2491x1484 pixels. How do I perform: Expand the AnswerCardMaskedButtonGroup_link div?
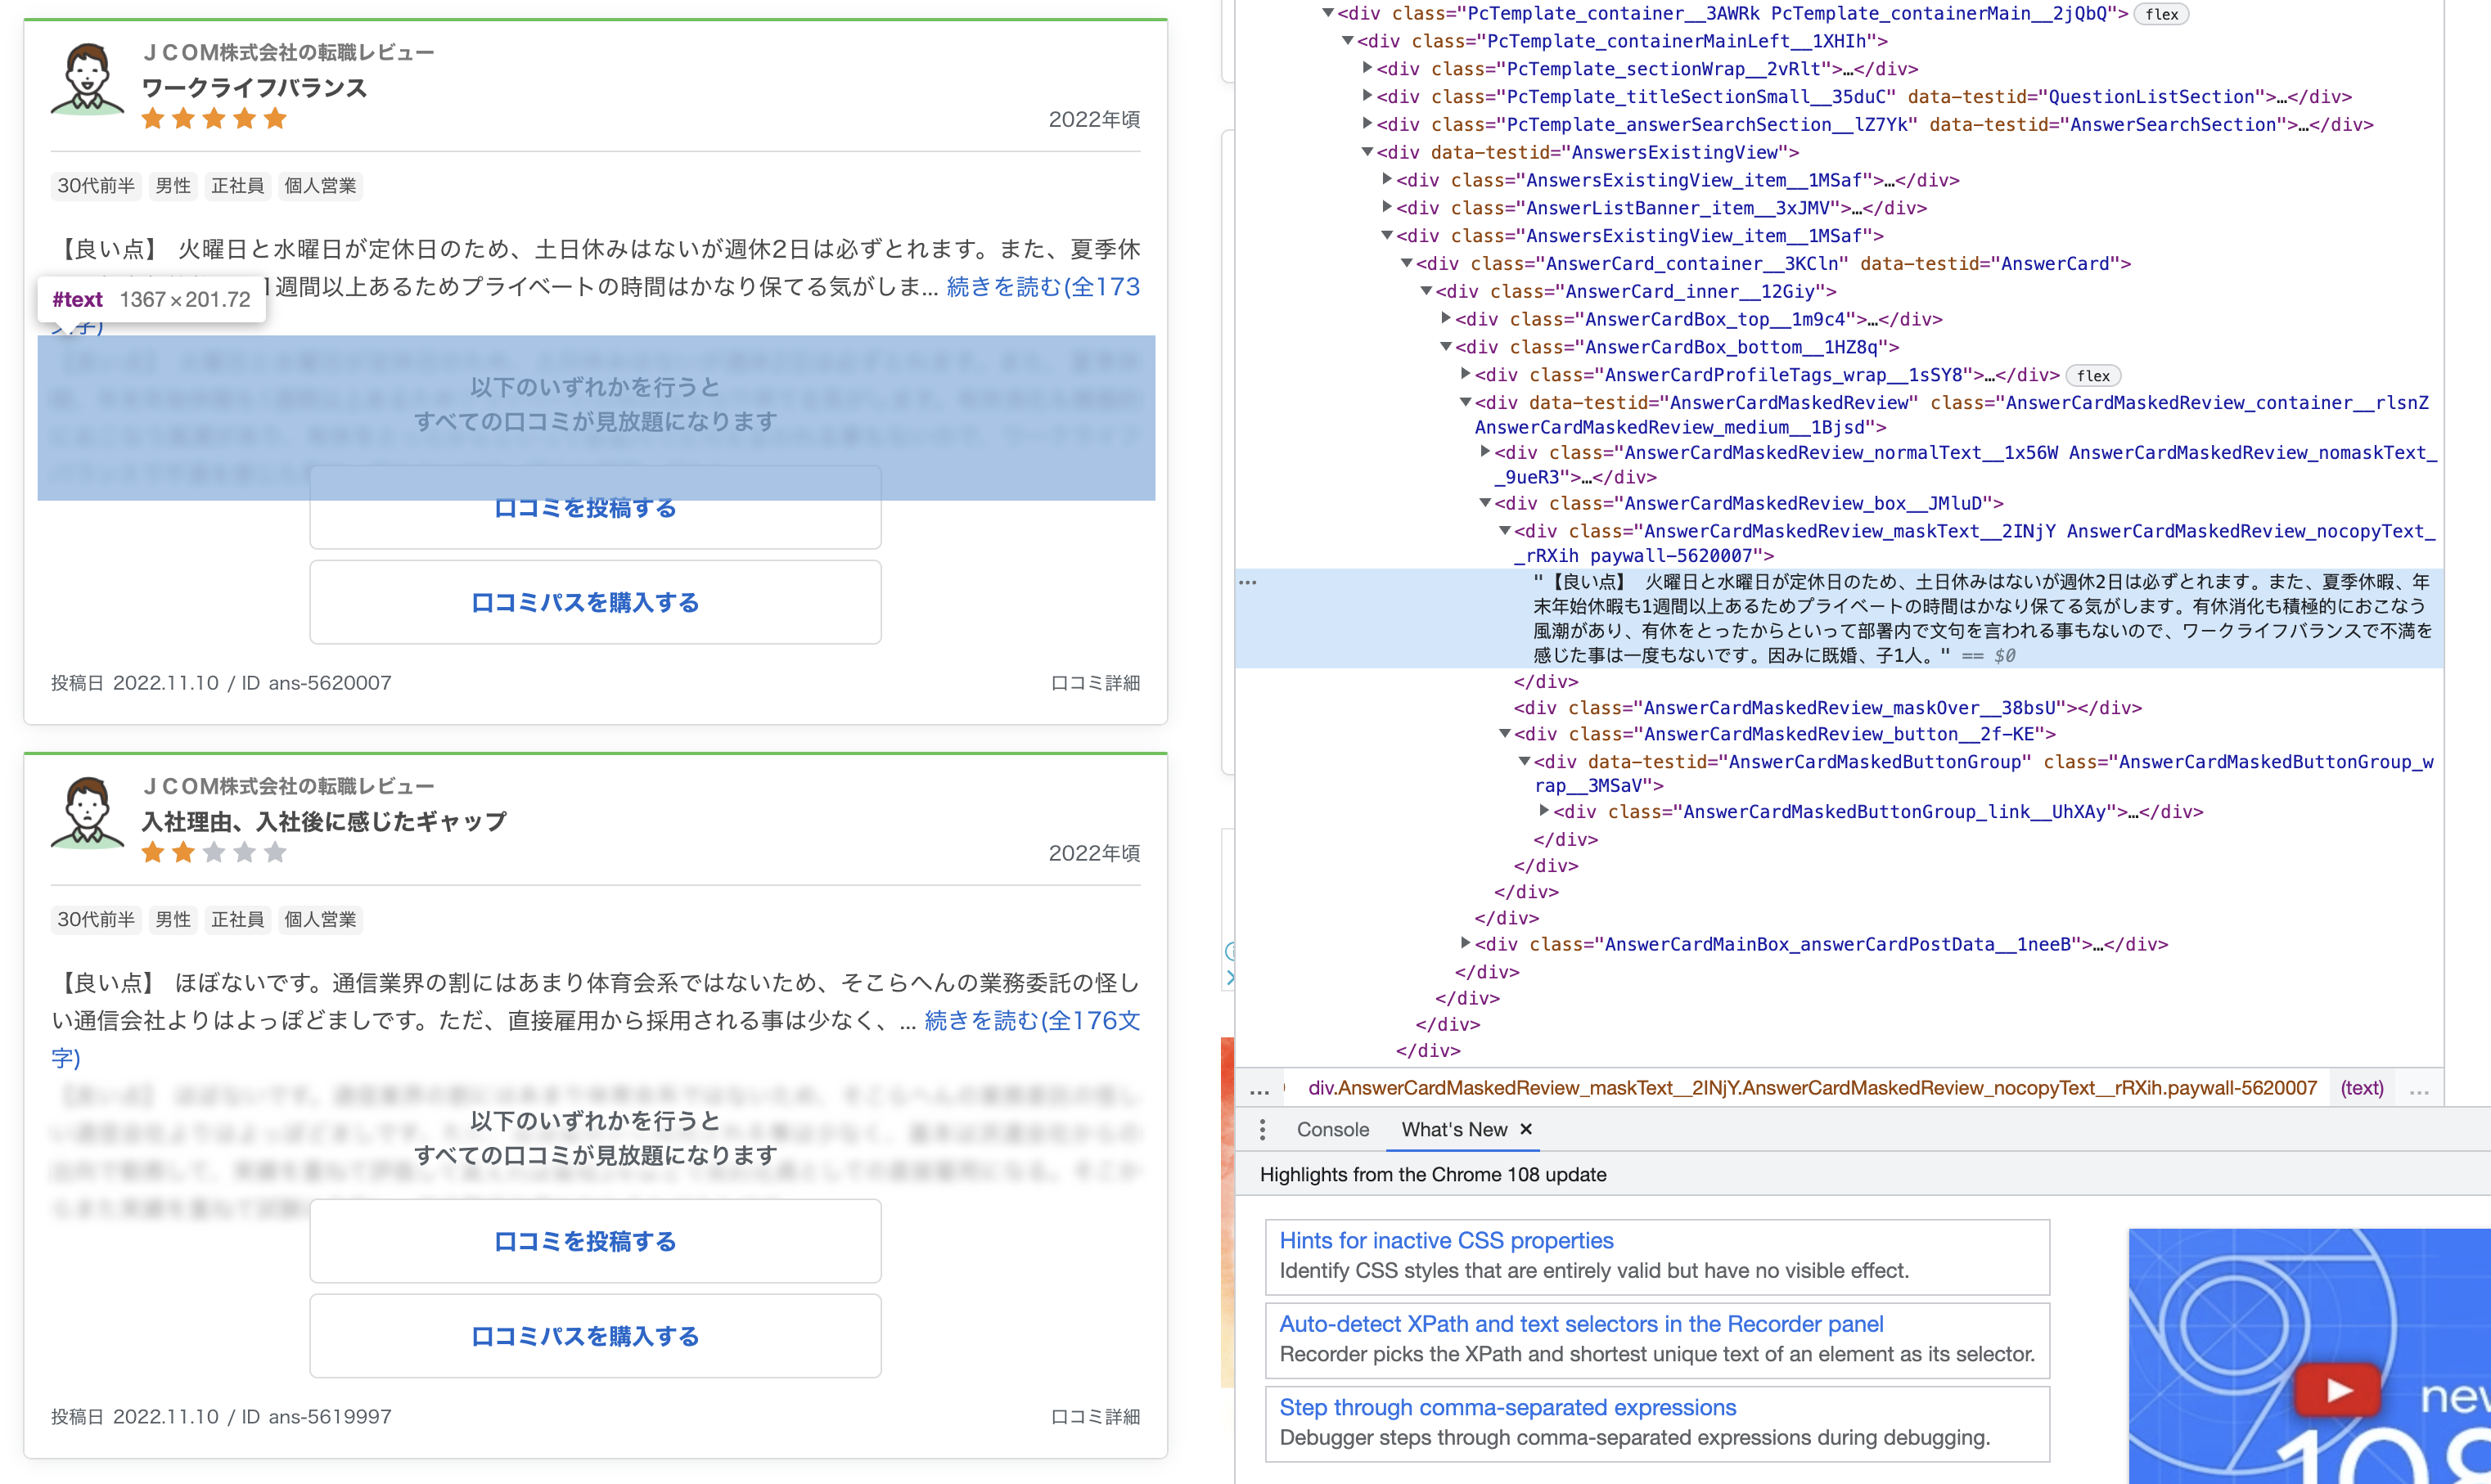click(1544, 811)
